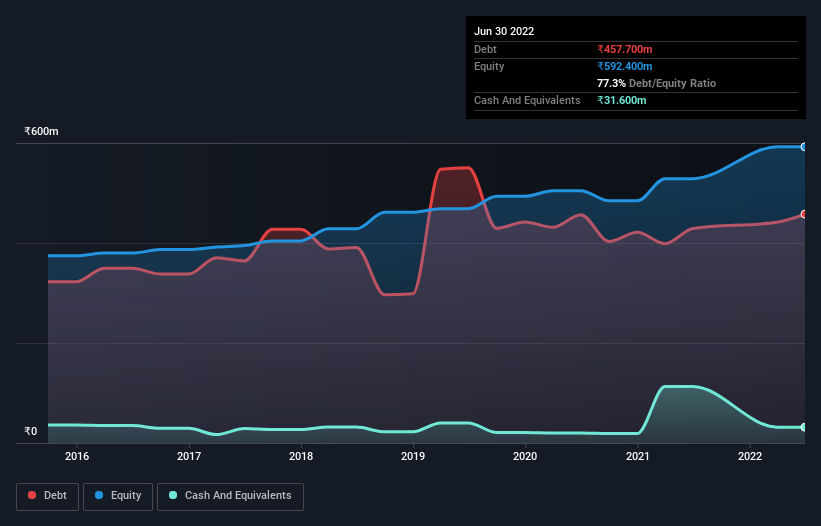Click the blue Equity endpoint marker
Image resolution: width=821 pixels, height=526 pixels.
(804, 147)
